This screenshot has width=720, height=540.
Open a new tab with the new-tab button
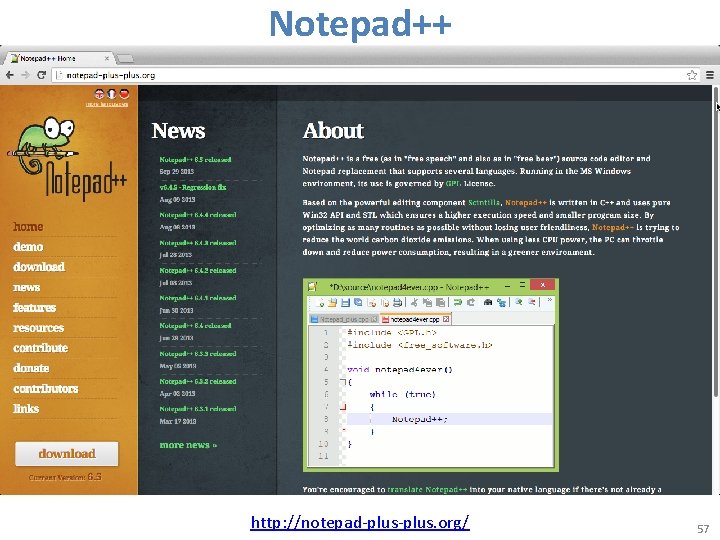125,58
